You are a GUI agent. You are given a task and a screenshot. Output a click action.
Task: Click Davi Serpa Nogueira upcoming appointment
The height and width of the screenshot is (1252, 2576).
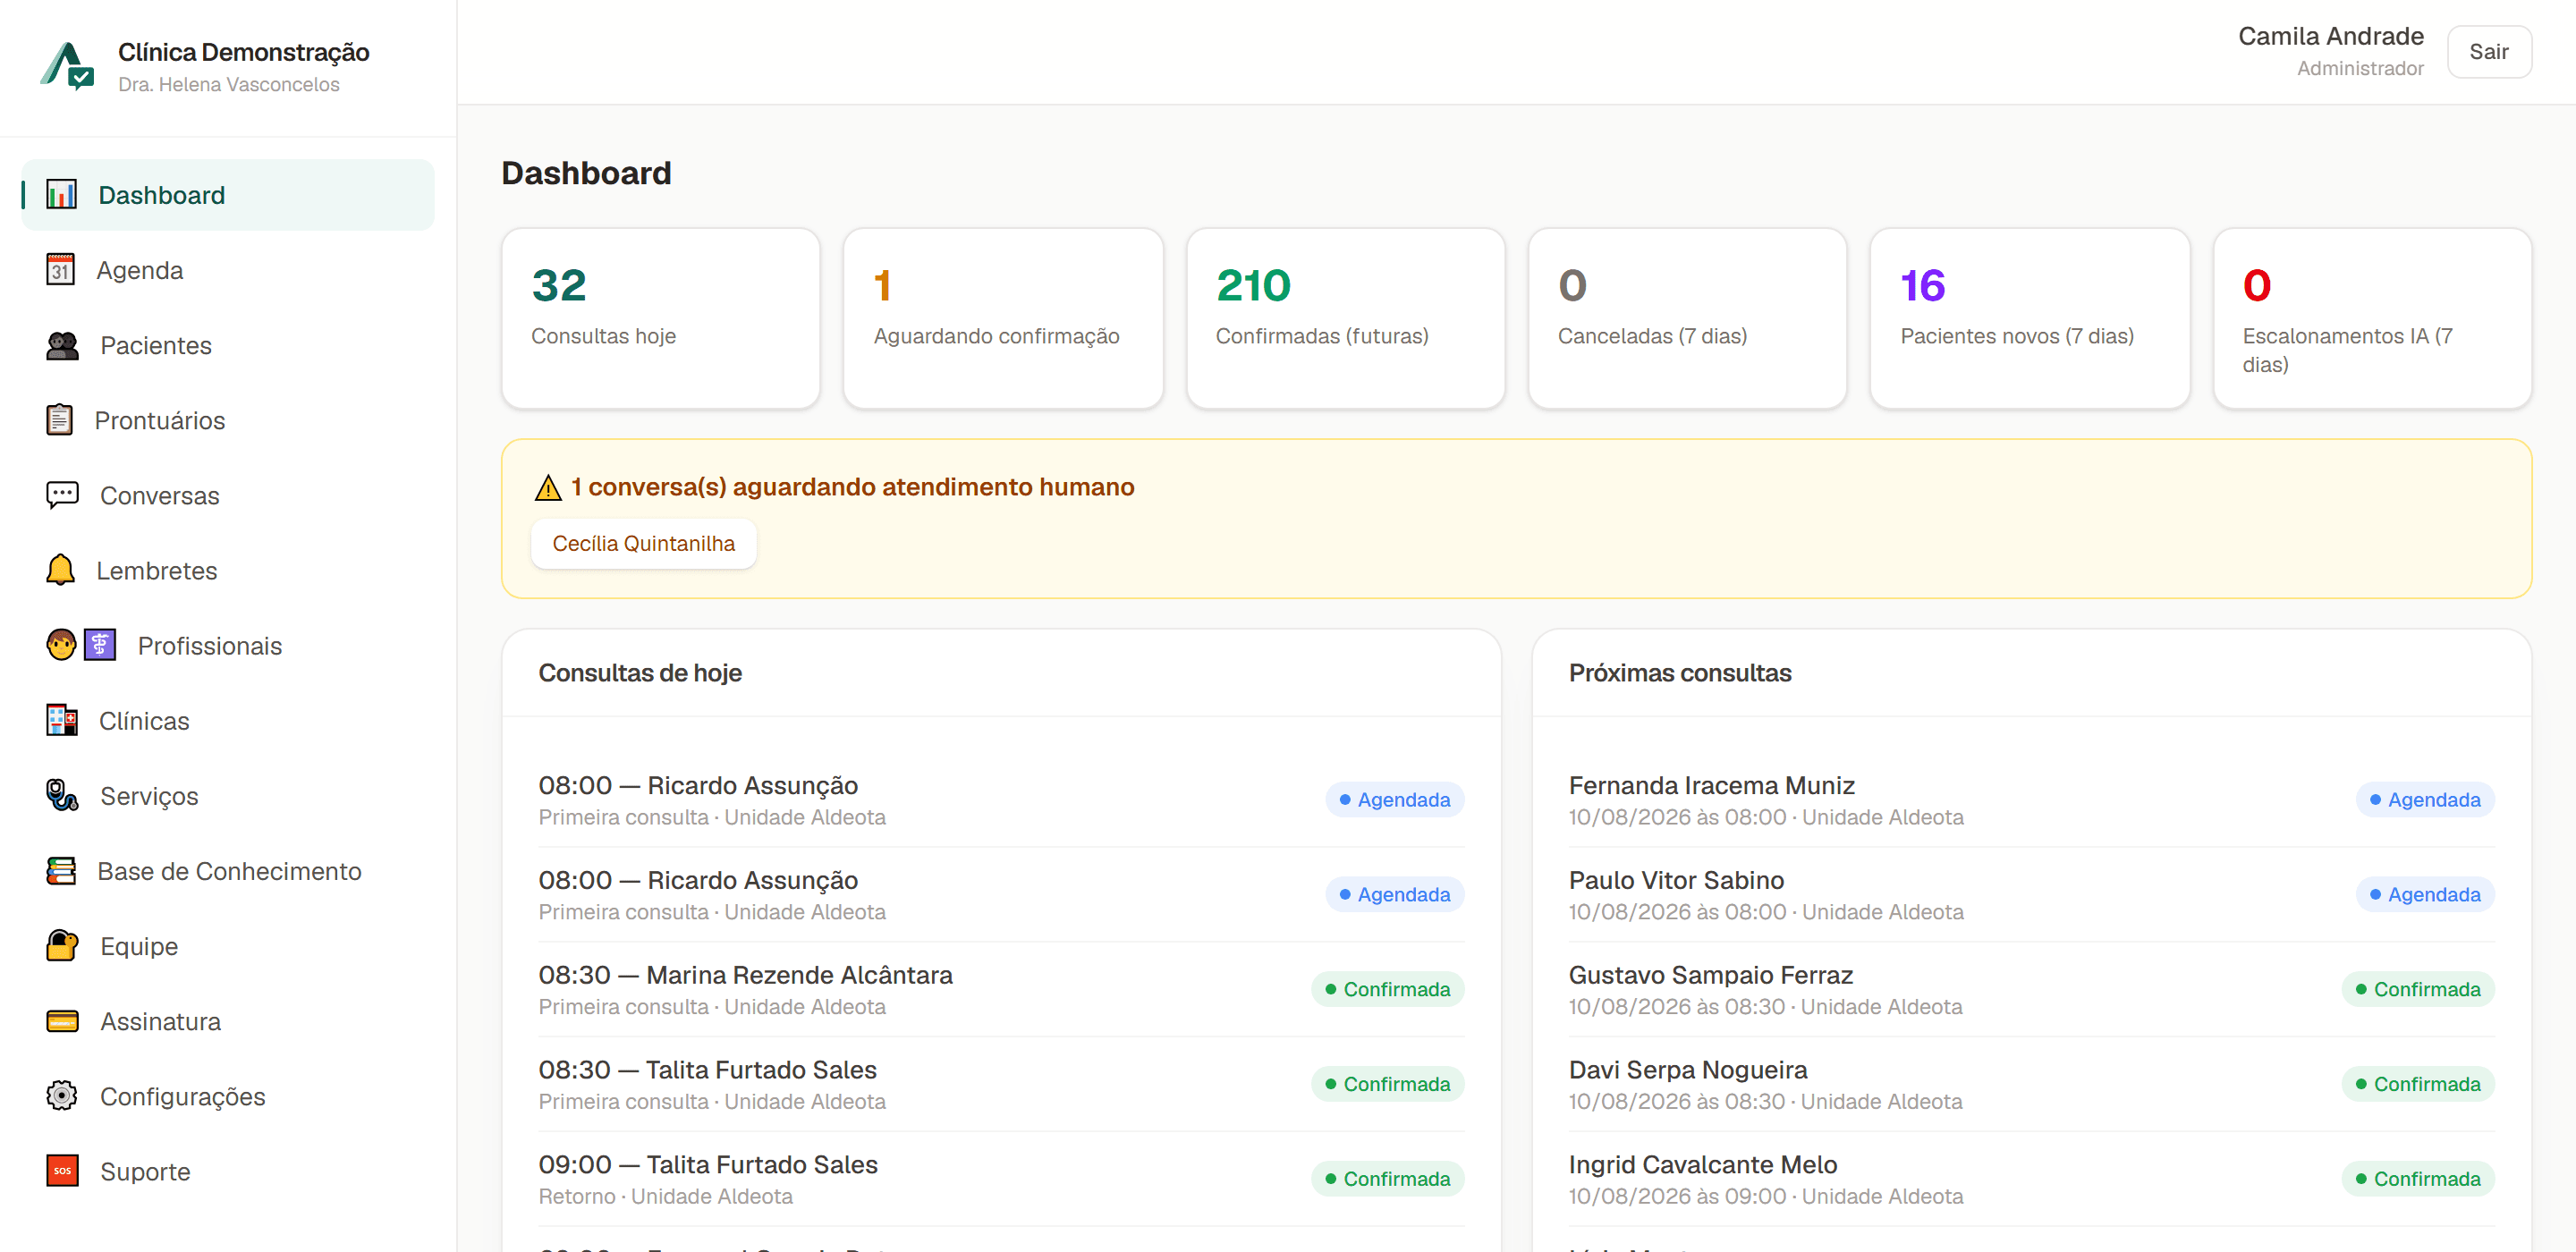click(x=2031, y=1084)
